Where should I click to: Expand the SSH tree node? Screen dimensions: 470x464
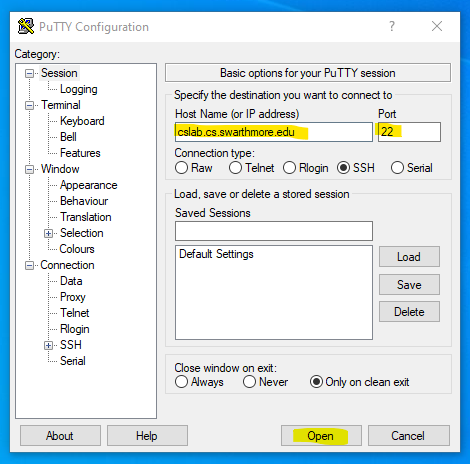click(48, 345)
